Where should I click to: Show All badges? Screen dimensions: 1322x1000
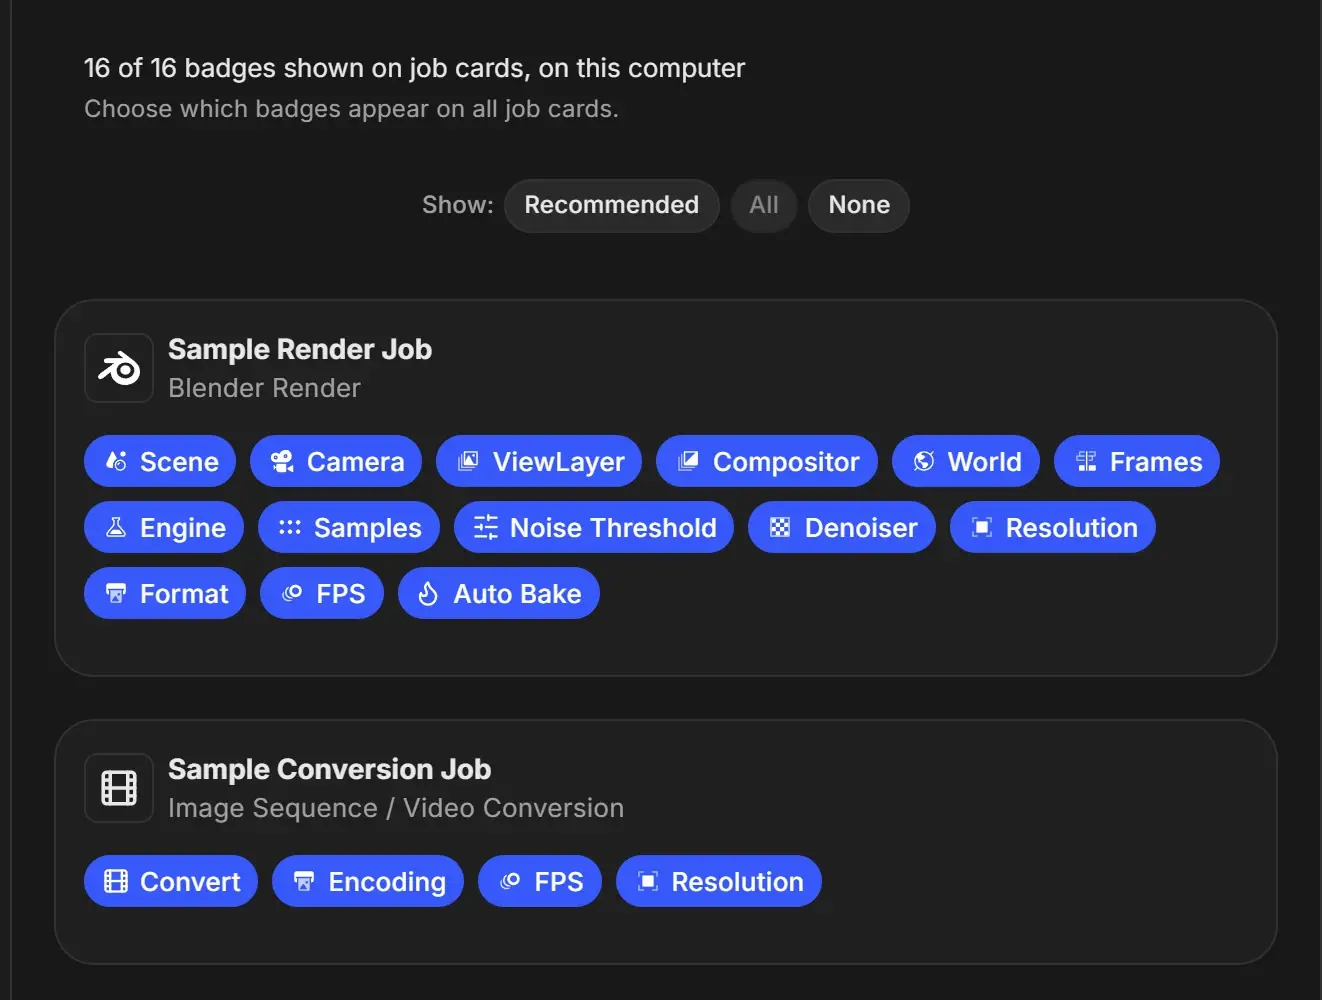[764, 205]
